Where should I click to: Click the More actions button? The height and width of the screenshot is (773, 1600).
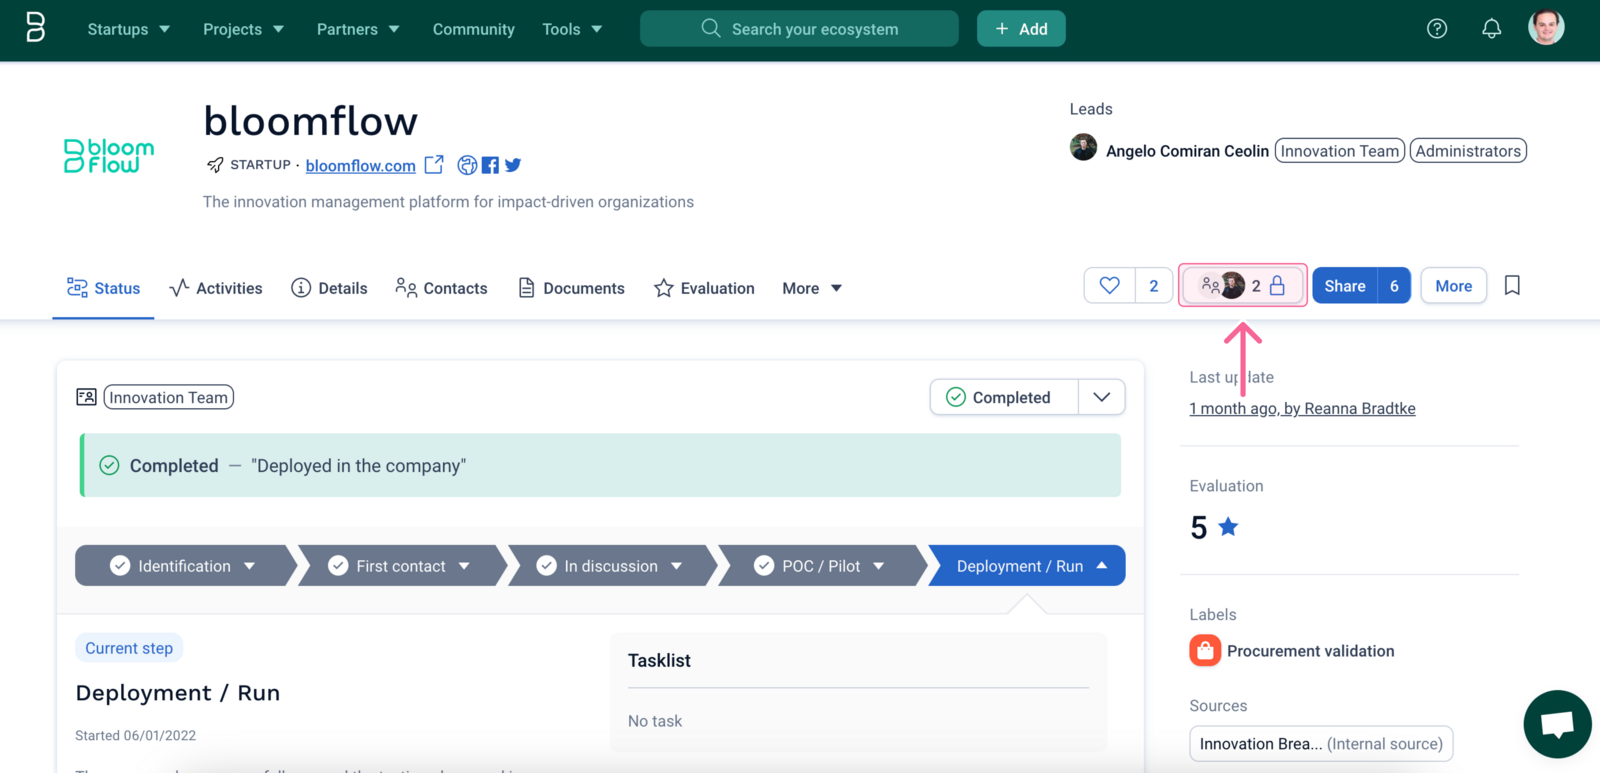tap(1454, 286)
